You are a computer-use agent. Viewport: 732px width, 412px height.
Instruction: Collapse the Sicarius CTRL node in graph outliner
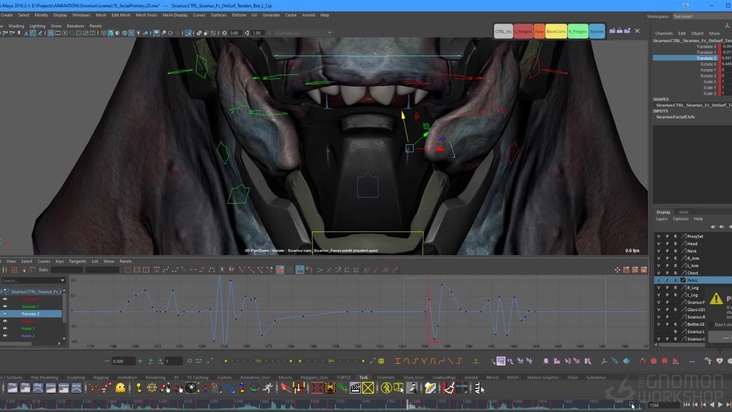pyautogui.click(x=2, y=292)
